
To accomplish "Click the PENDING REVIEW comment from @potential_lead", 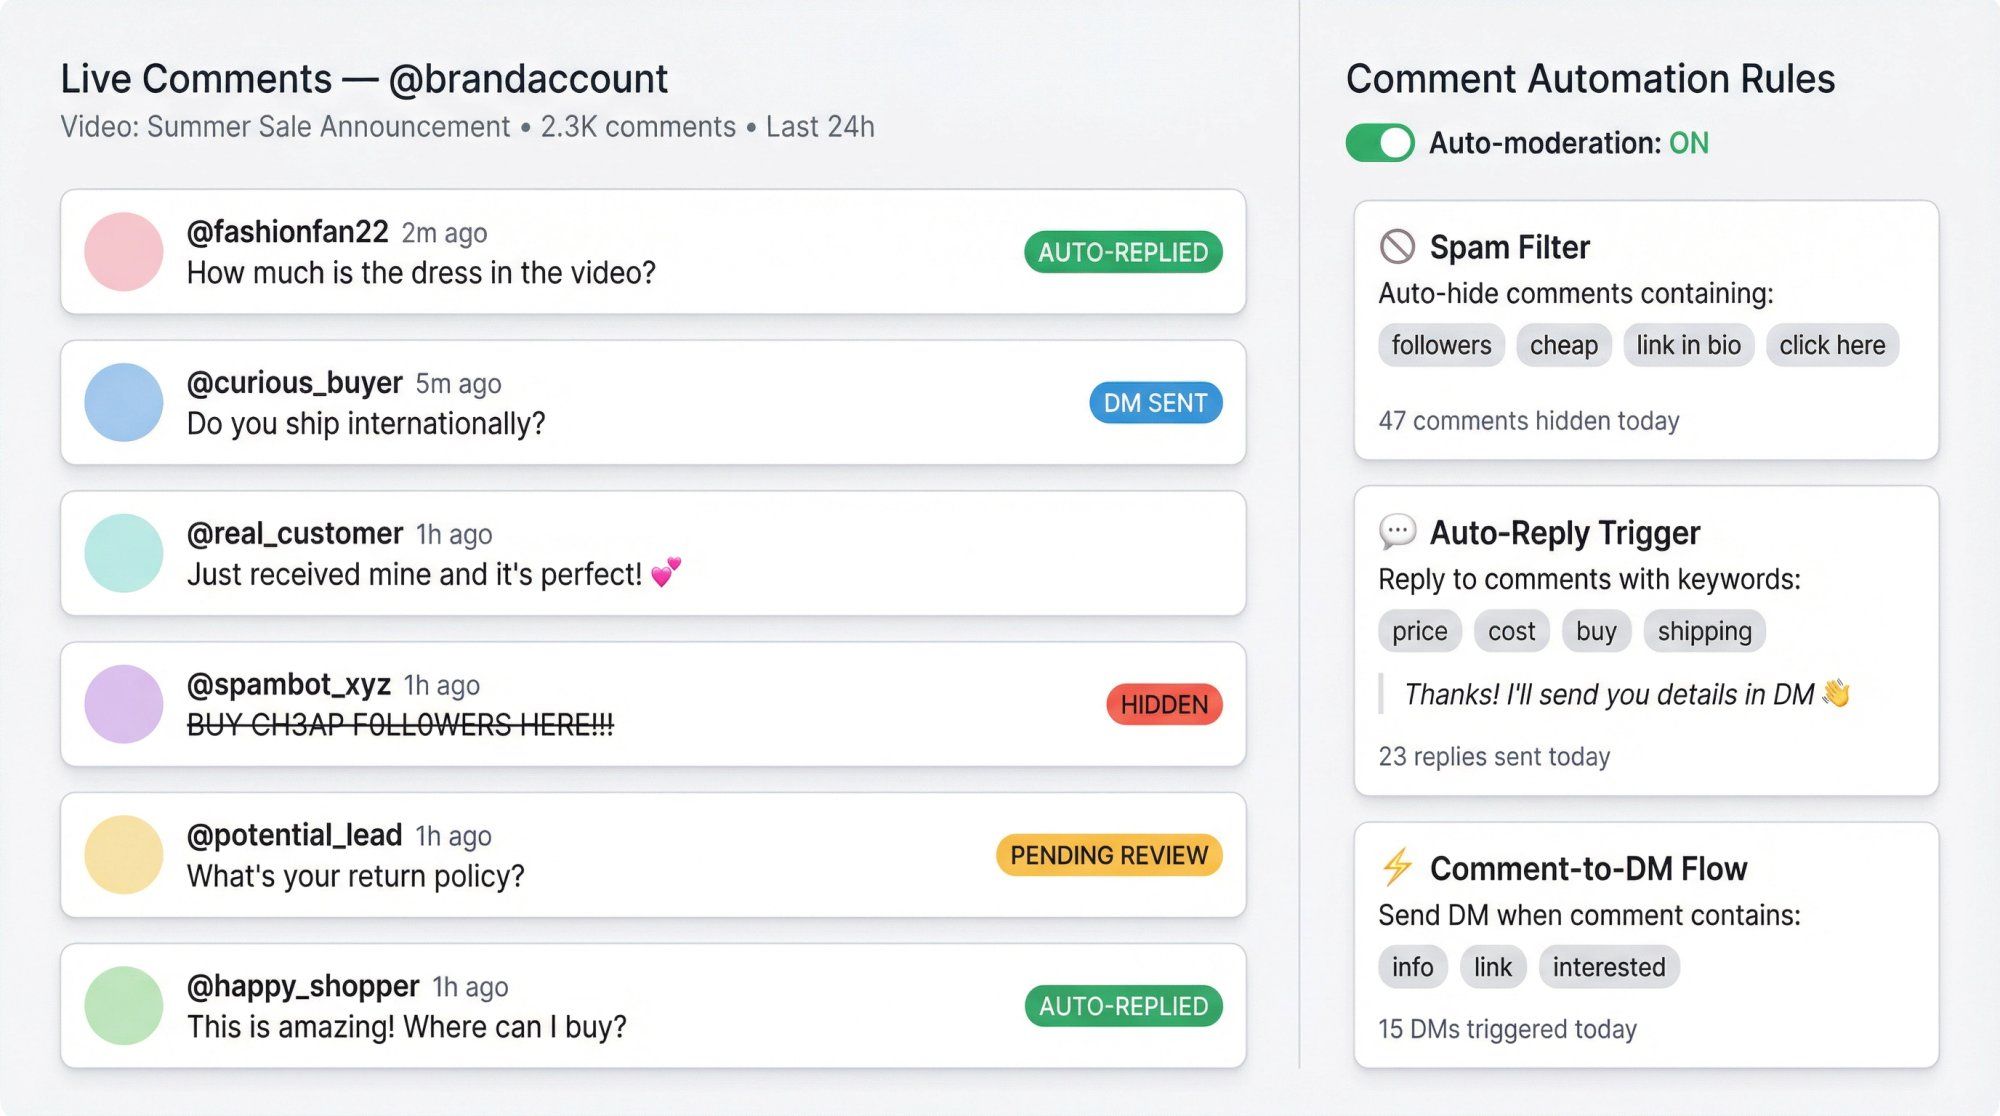I will click(x=650, y=855).
